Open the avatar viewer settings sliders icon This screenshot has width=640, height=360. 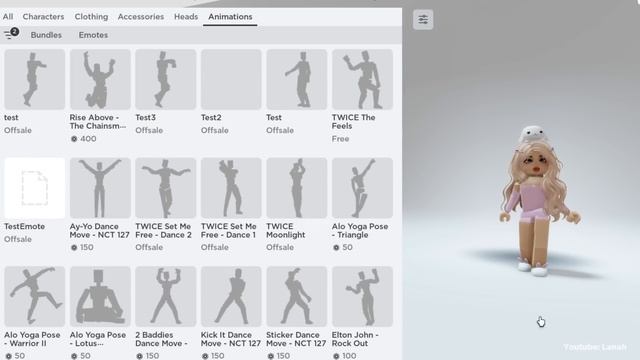[423, 19]
